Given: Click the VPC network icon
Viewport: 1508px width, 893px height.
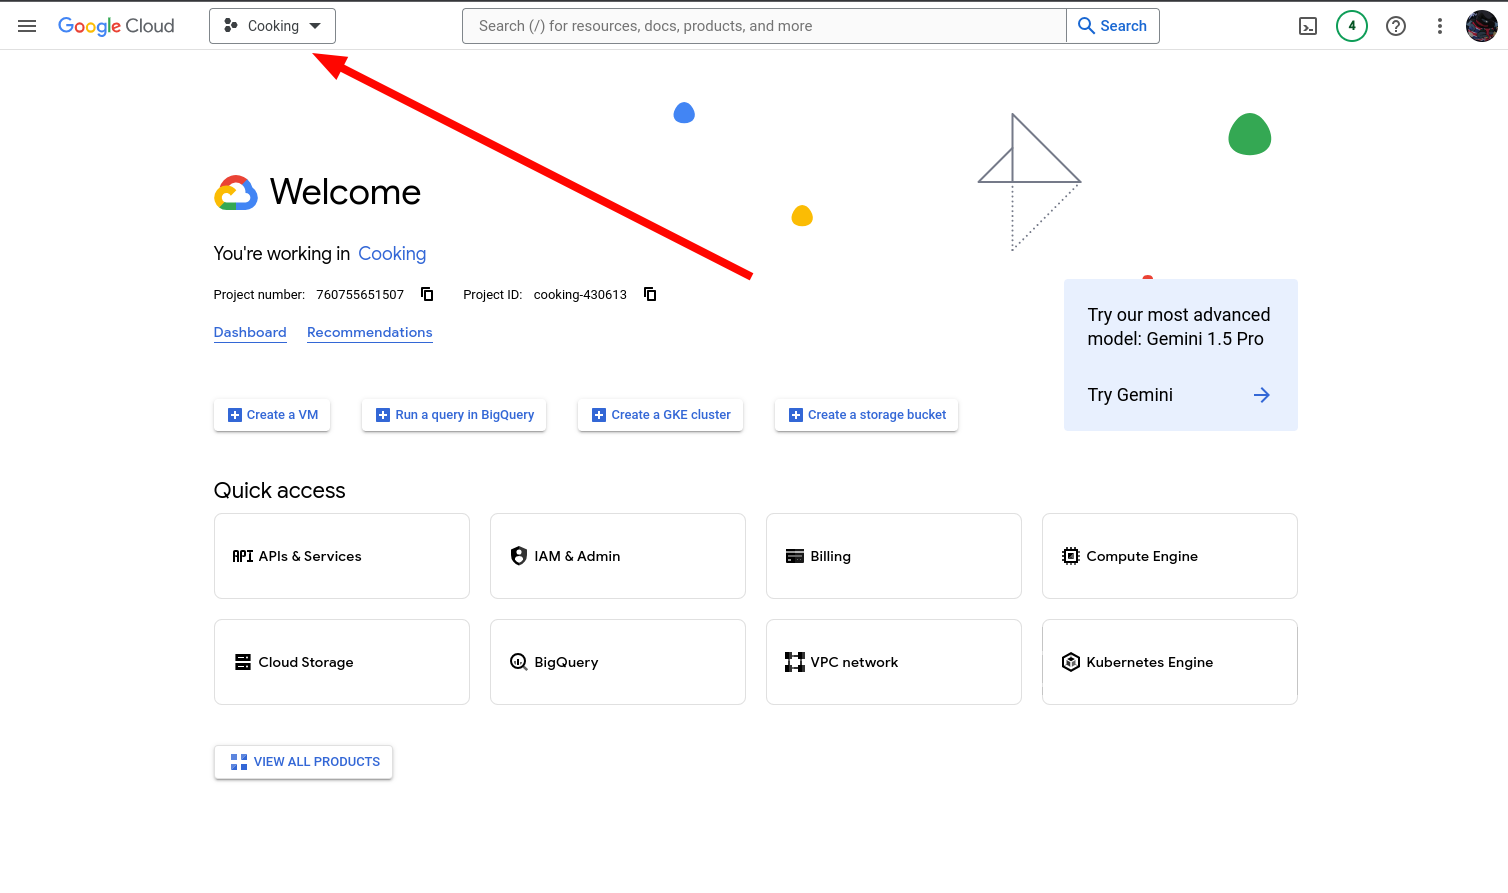Looking at the screenshot, I should tap(795, 662).
